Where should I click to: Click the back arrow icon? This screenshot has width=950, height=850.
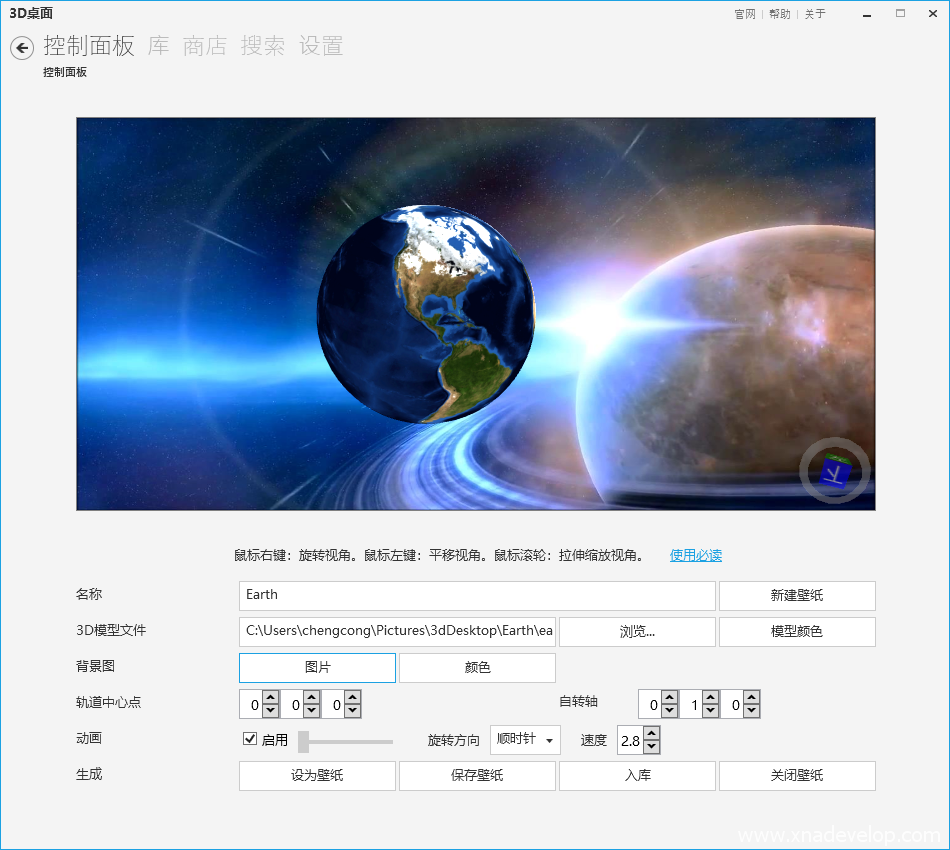pyautogui.click(x=22, y=48)
